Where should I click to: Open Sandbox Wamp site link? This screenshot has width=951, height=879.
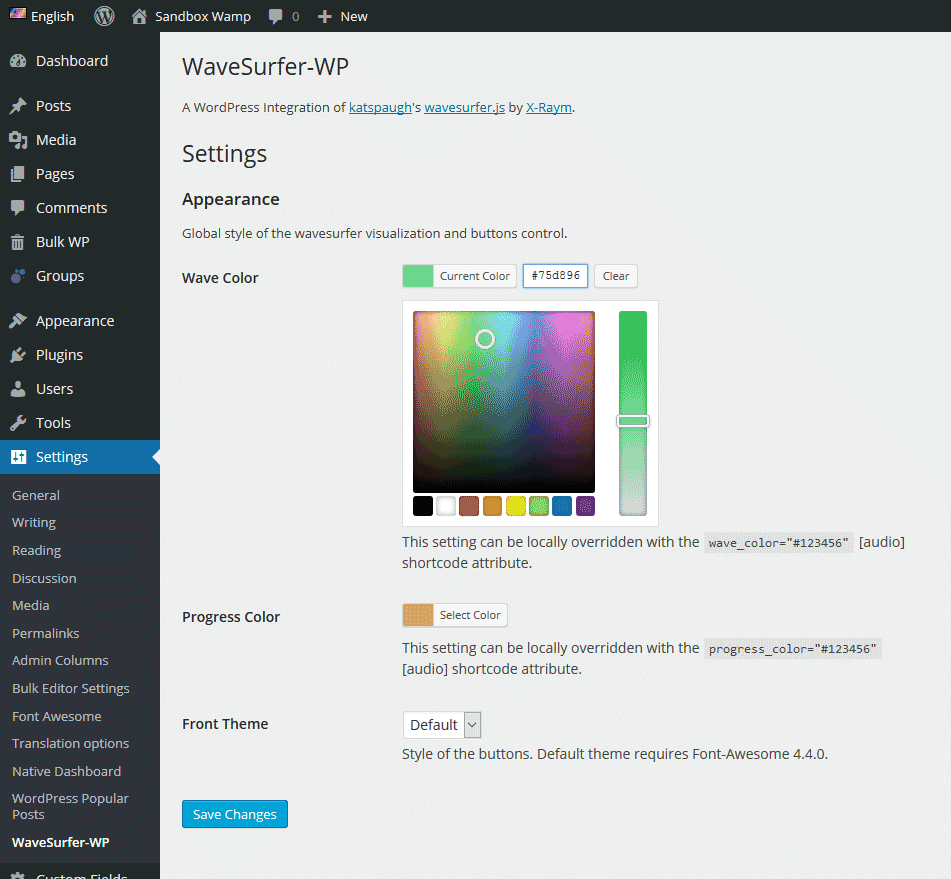tap(203, 16)
